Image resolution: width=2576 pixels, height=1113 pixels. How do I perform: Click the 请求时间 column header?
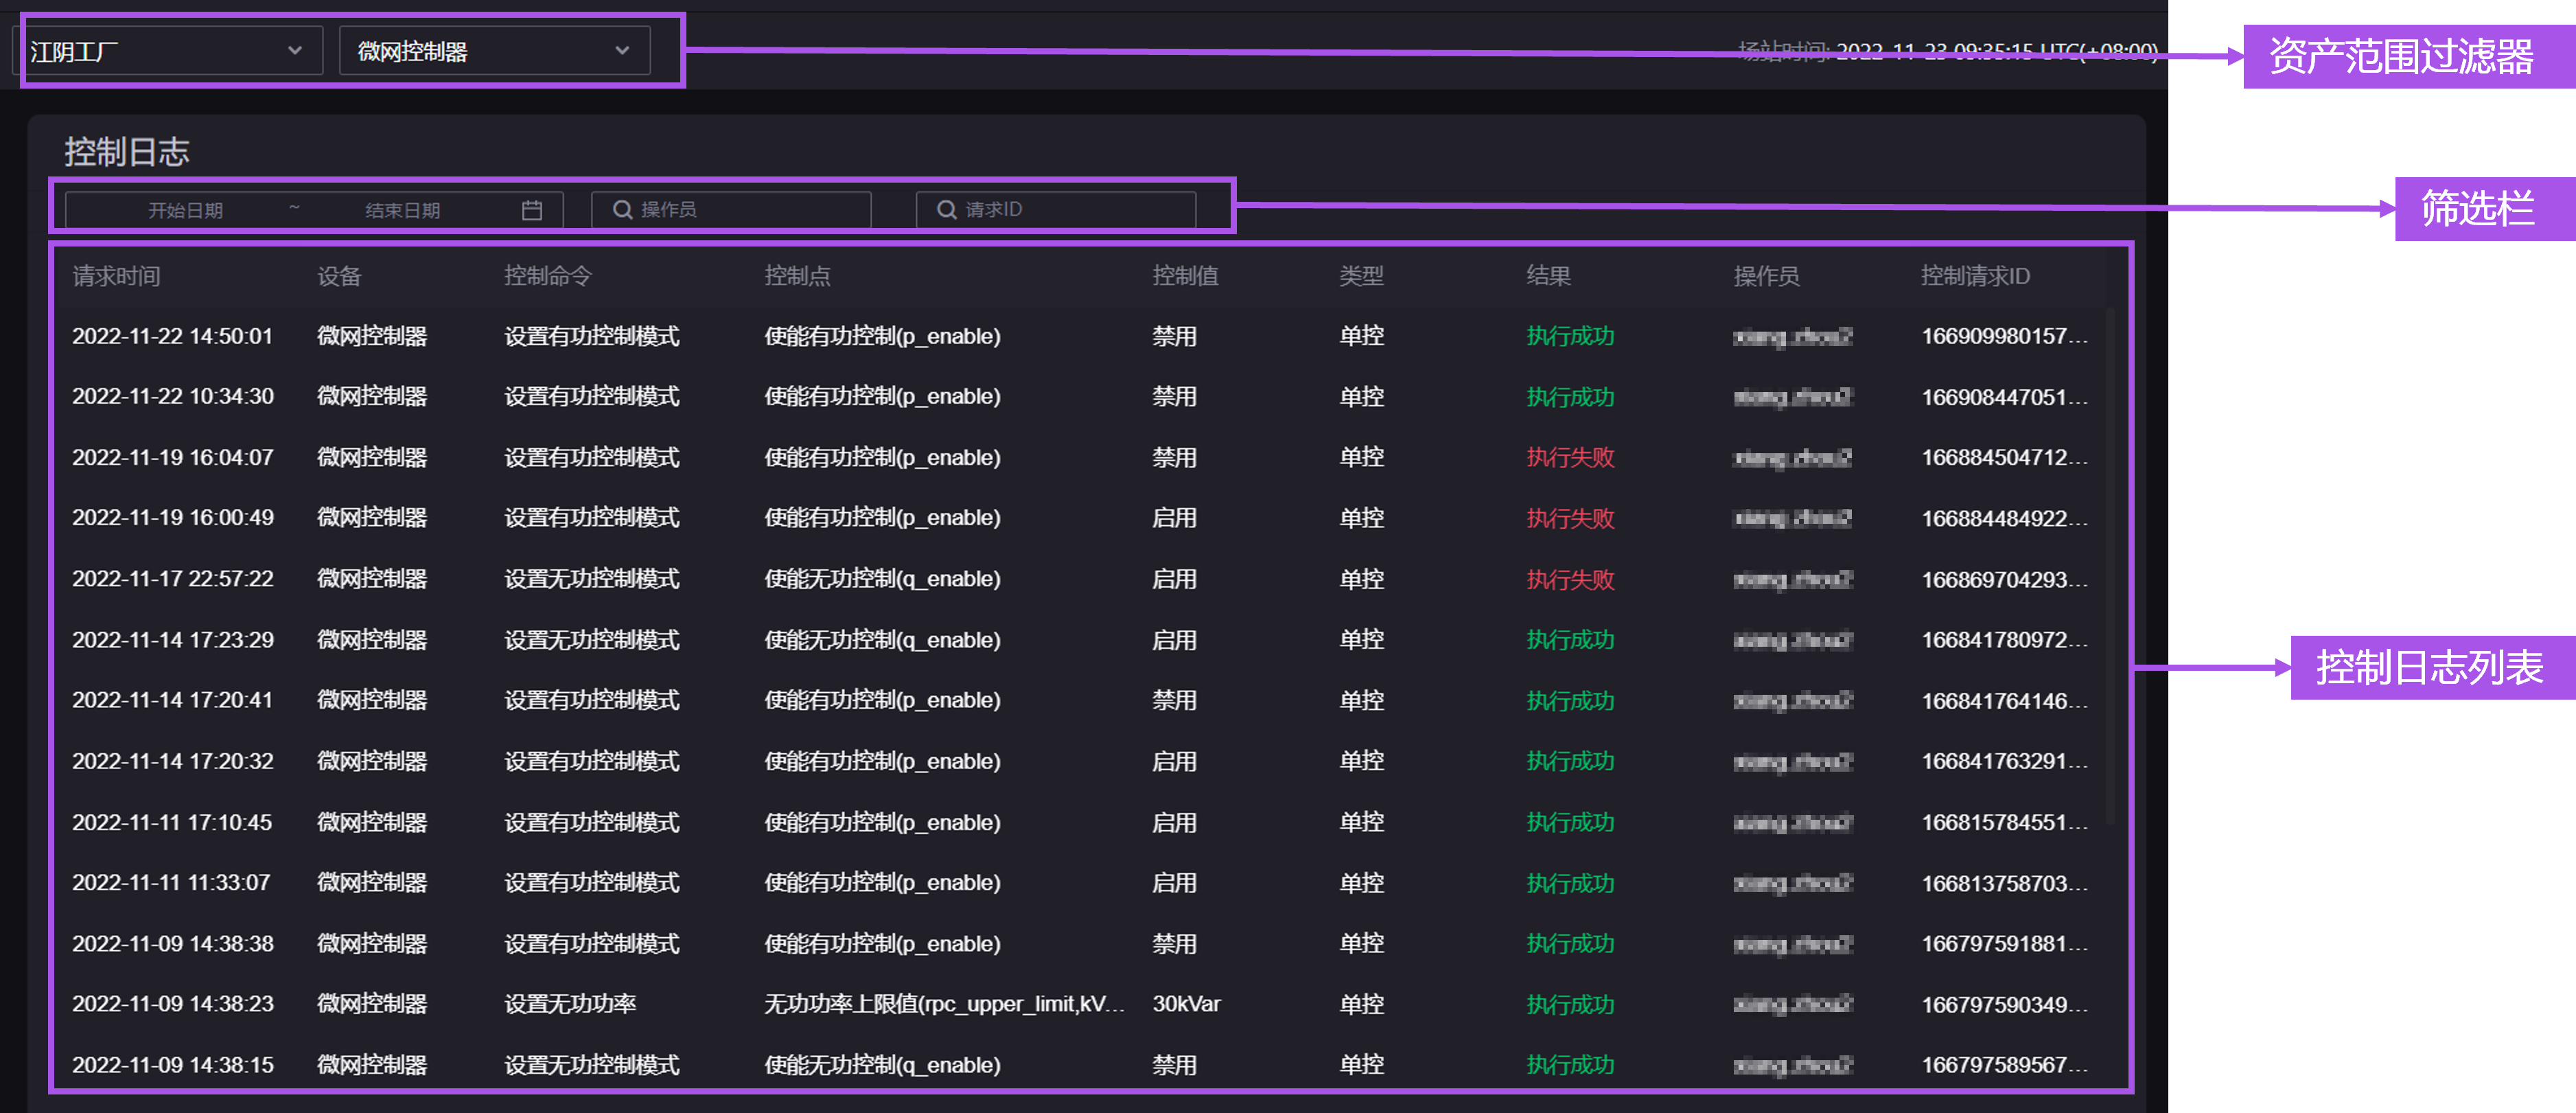(116, 276)
